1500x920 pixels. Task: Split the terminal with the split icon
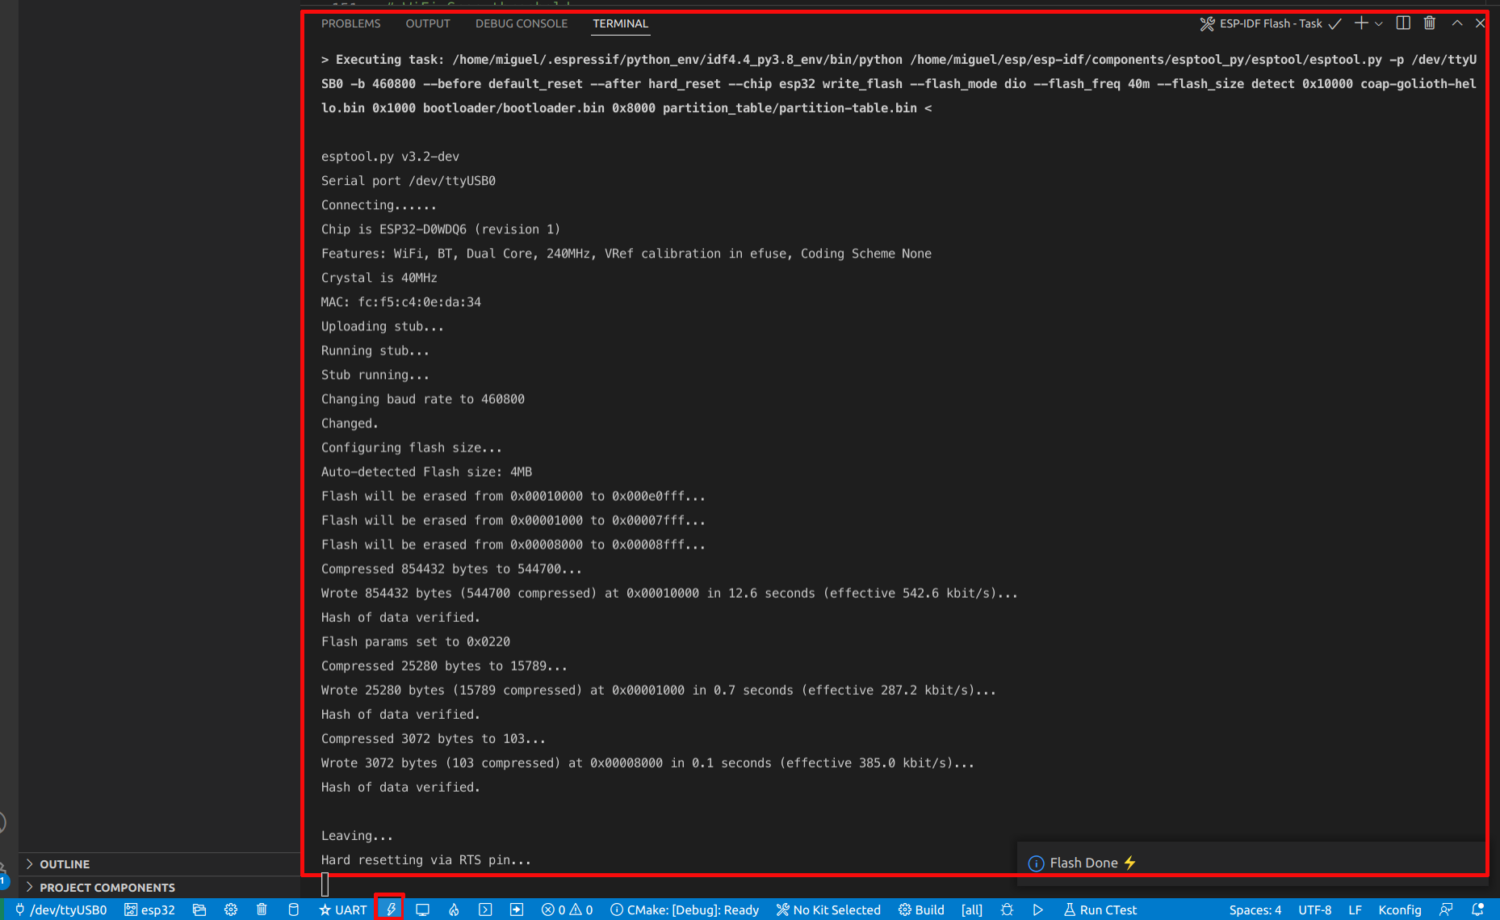[x=1401, y=23]
